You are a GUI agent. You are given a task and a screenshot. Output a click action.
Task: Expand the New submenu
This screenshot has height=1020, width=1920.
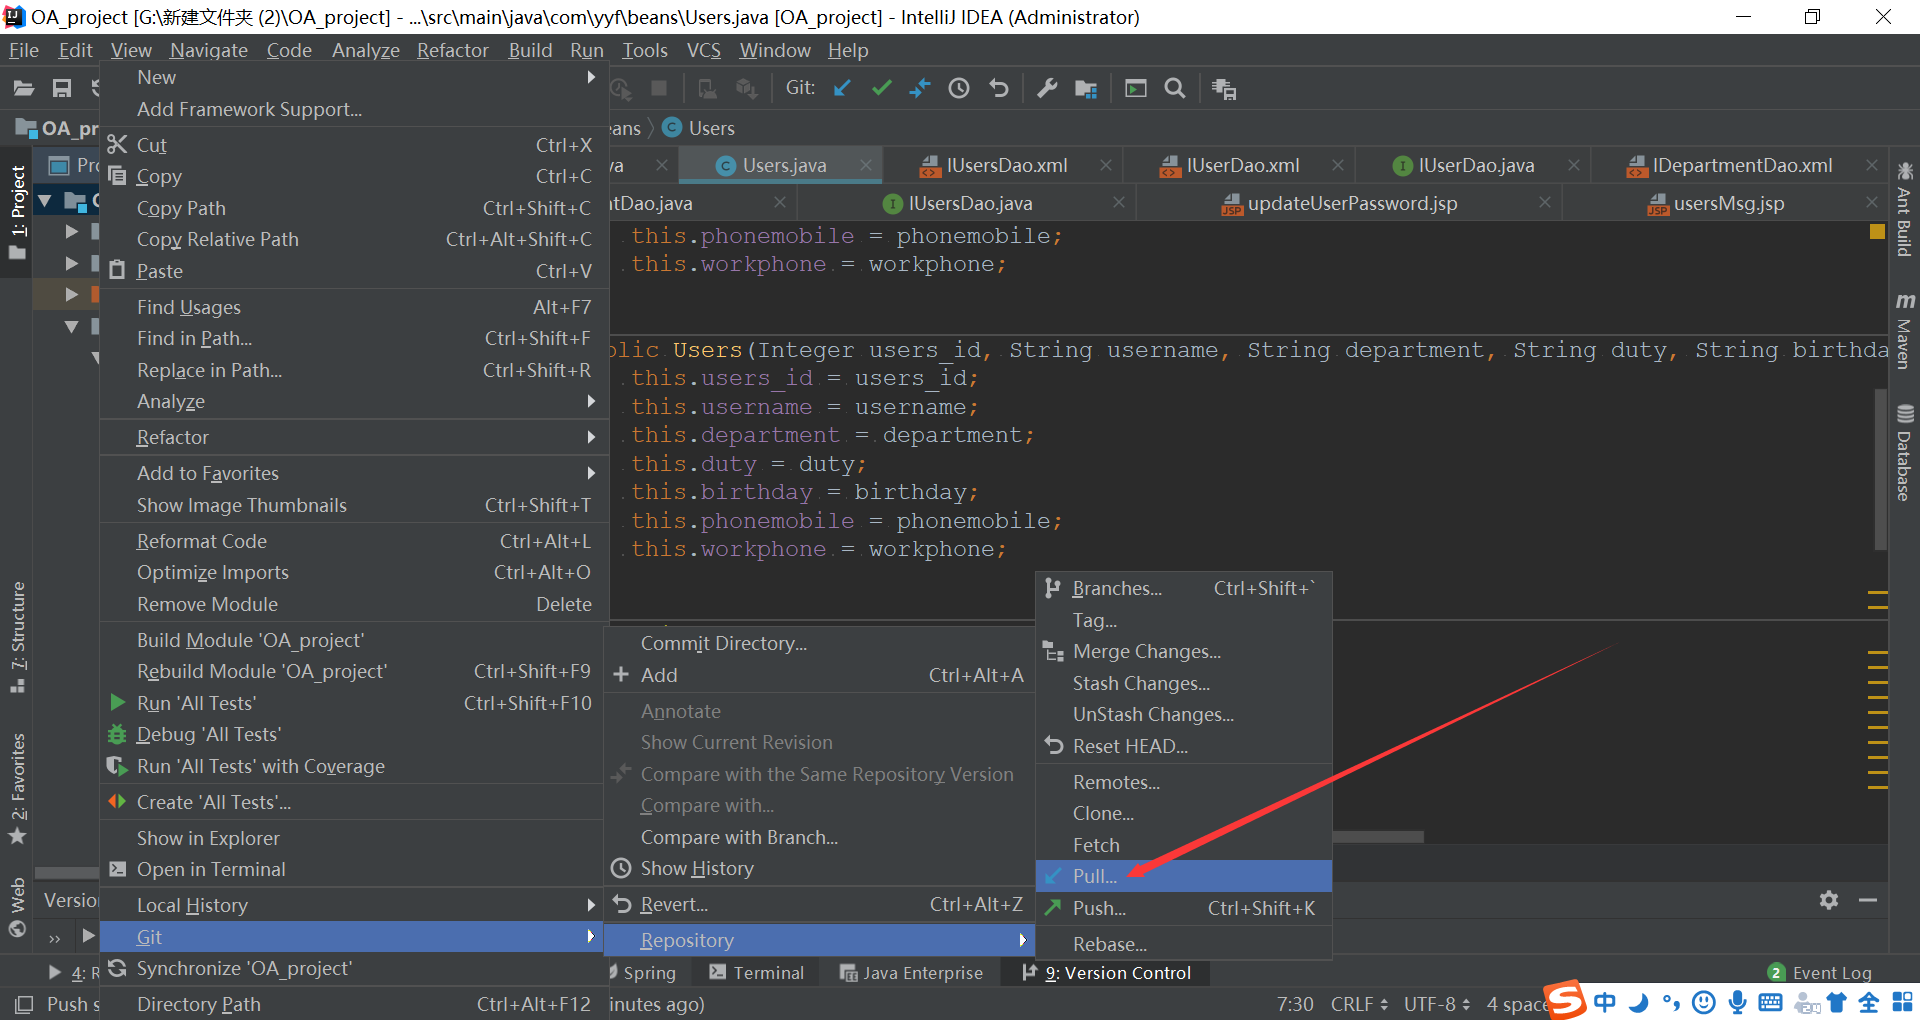point(354,77)
